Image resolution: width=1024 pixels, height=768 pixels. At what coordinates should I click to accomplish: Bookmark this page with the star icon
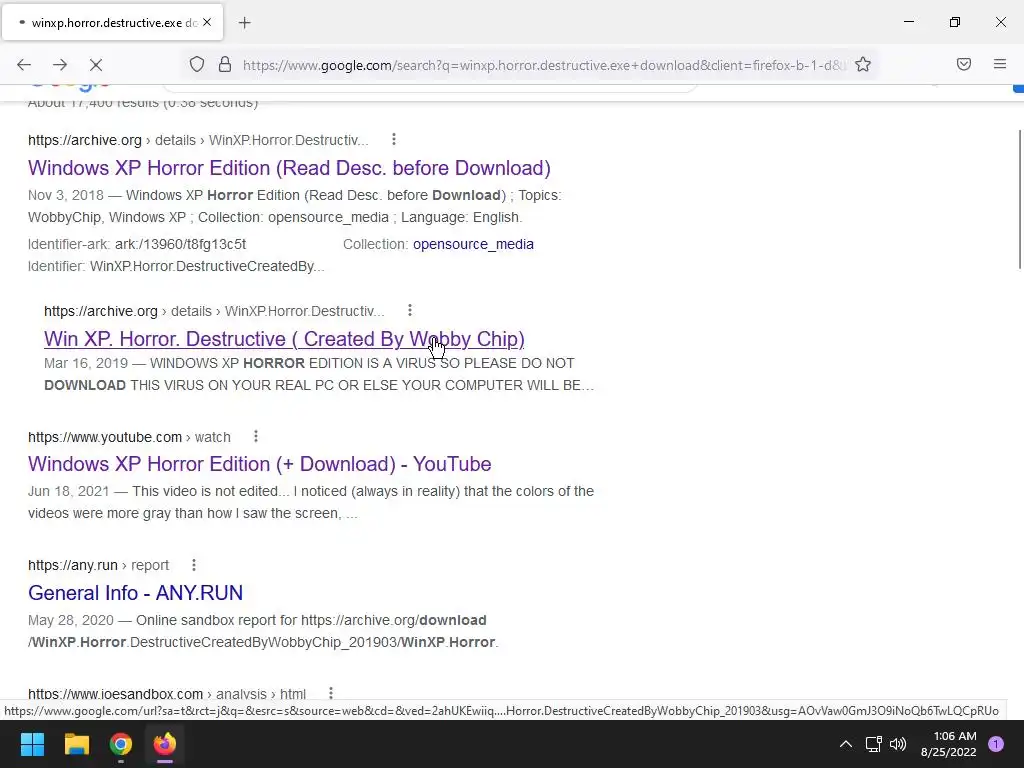863,64
